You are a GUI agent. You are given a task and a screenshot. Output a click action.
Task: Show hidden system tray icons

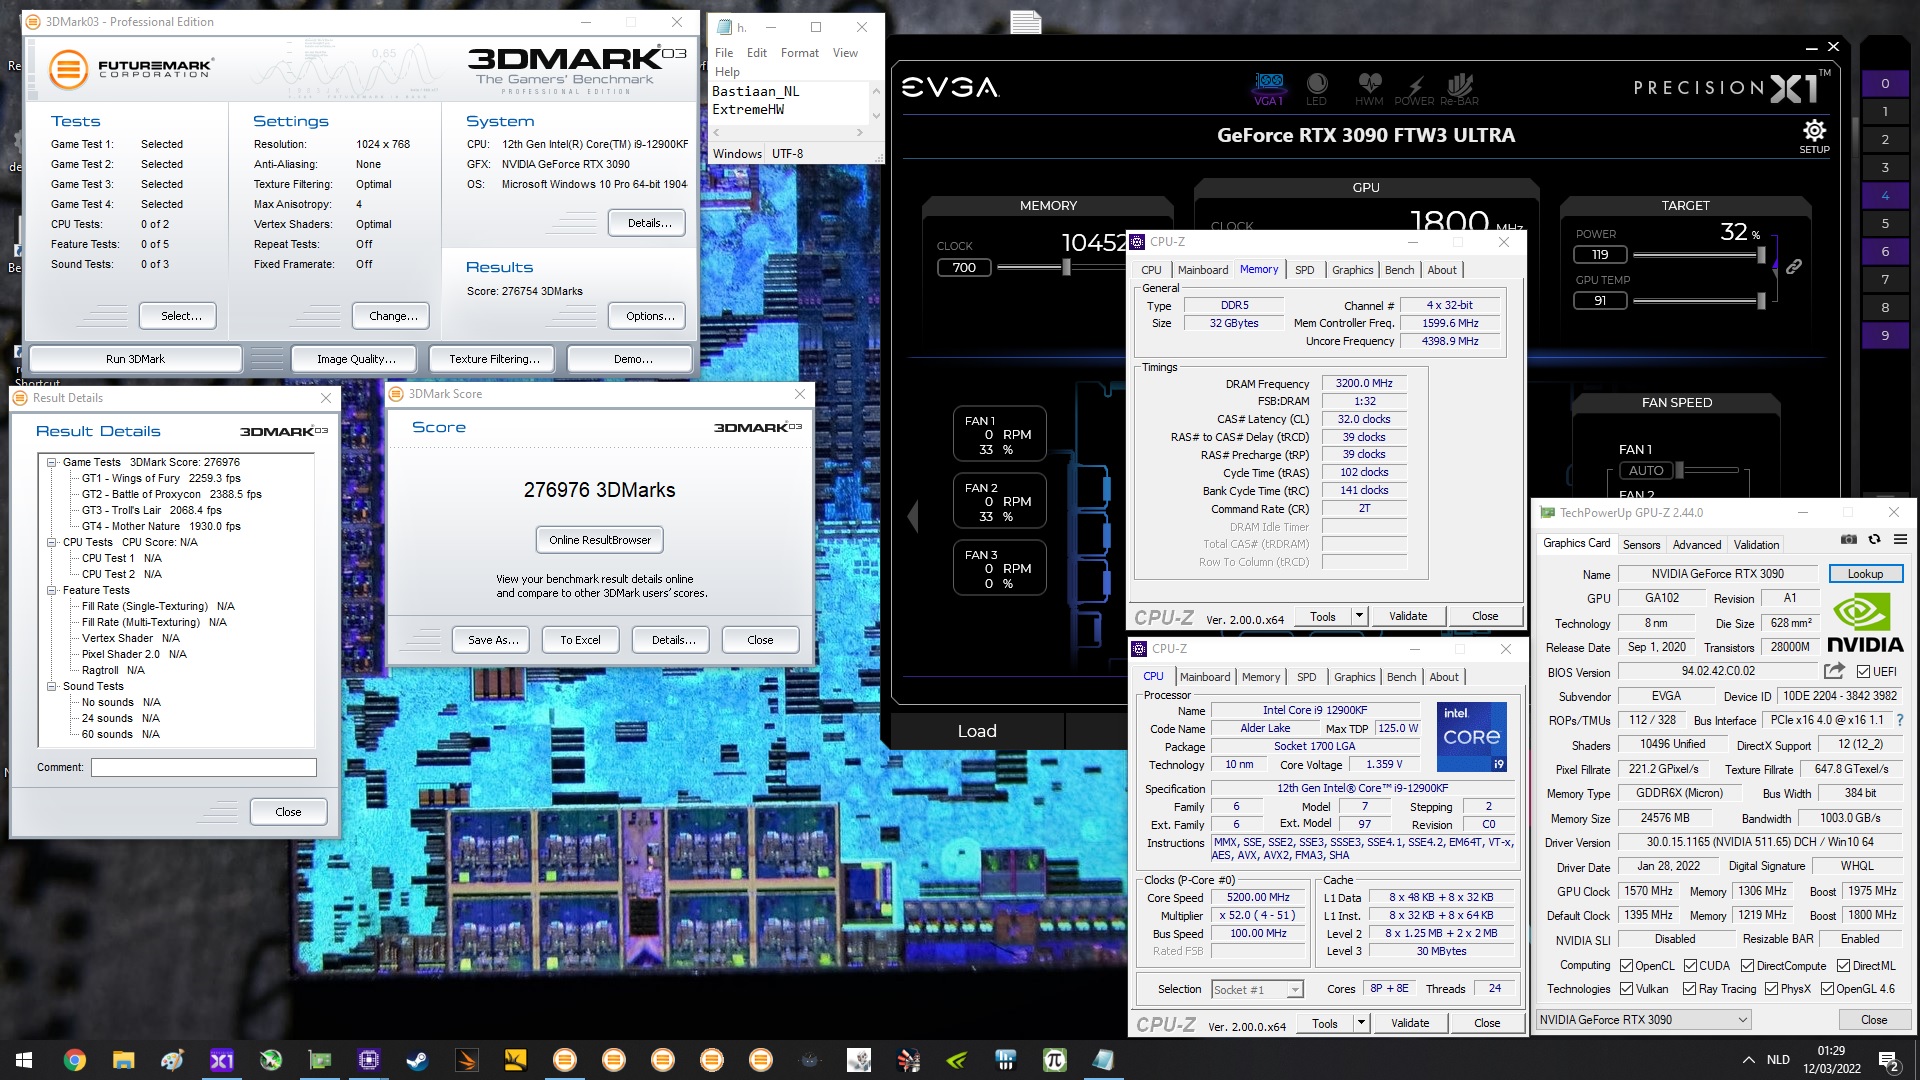[1748, 1060]
